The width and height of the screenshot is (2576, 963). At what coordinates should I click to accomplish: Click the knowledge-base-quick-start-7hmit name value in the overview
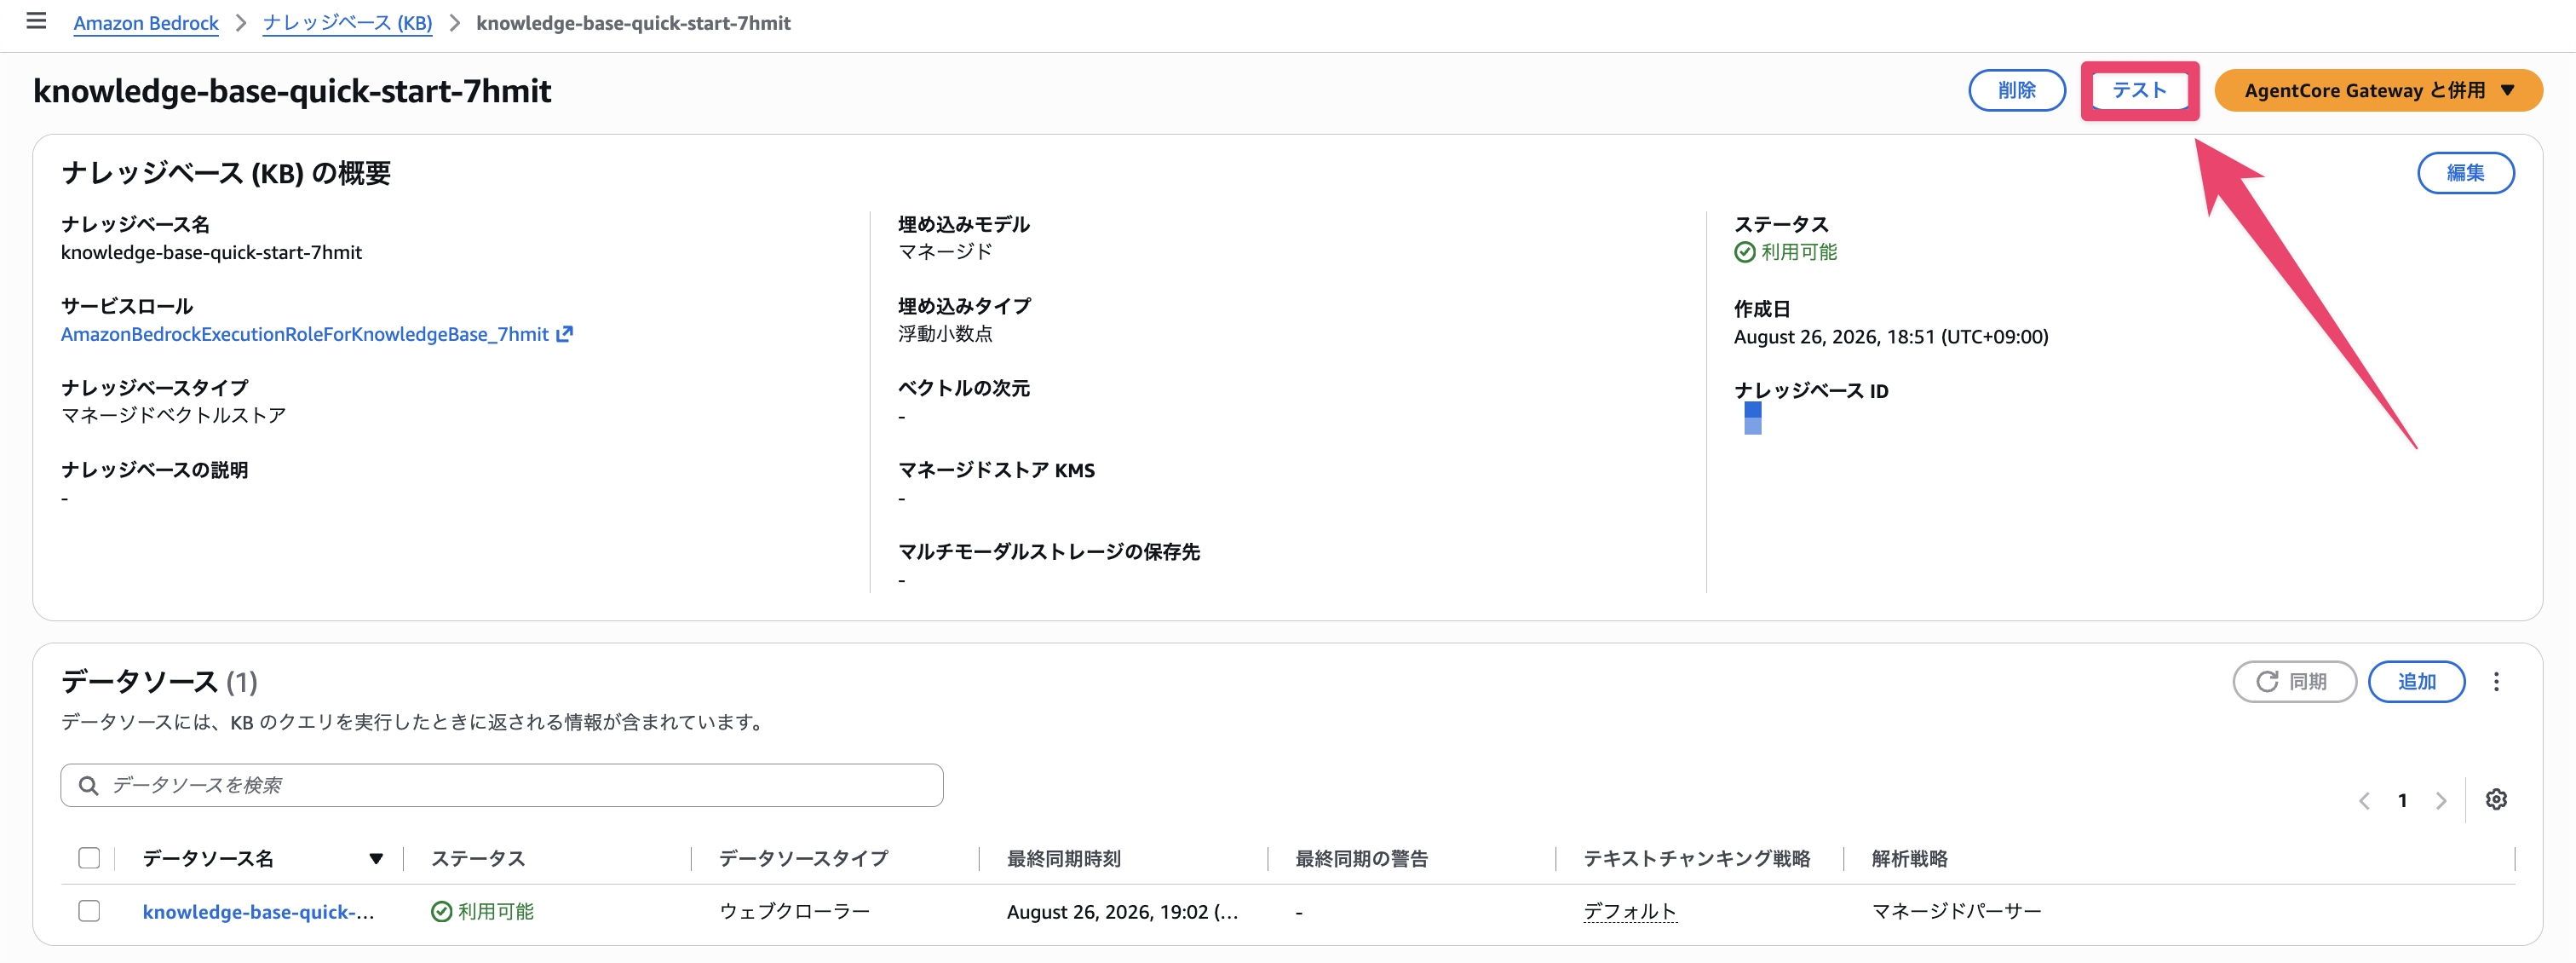211,252
